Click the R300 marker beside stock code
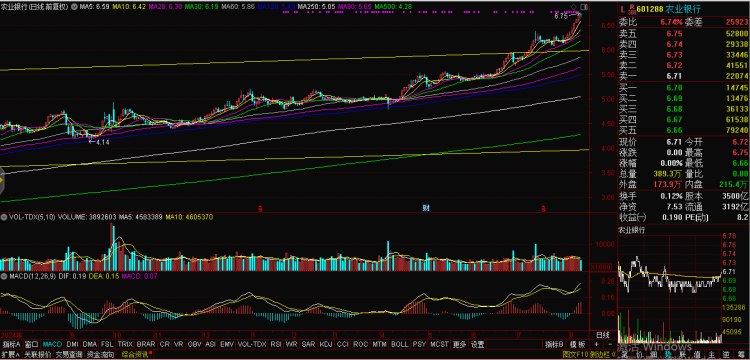 633,9
